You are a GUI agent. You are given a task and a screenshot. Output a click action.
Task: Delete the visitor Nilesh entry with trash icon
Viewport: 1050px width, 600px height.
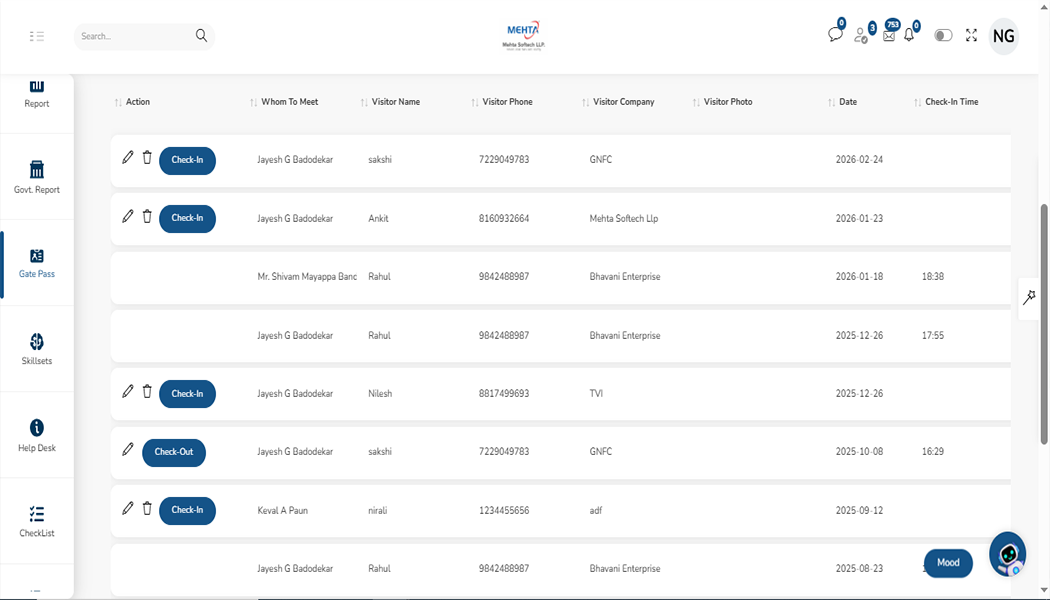coord(147,392)
